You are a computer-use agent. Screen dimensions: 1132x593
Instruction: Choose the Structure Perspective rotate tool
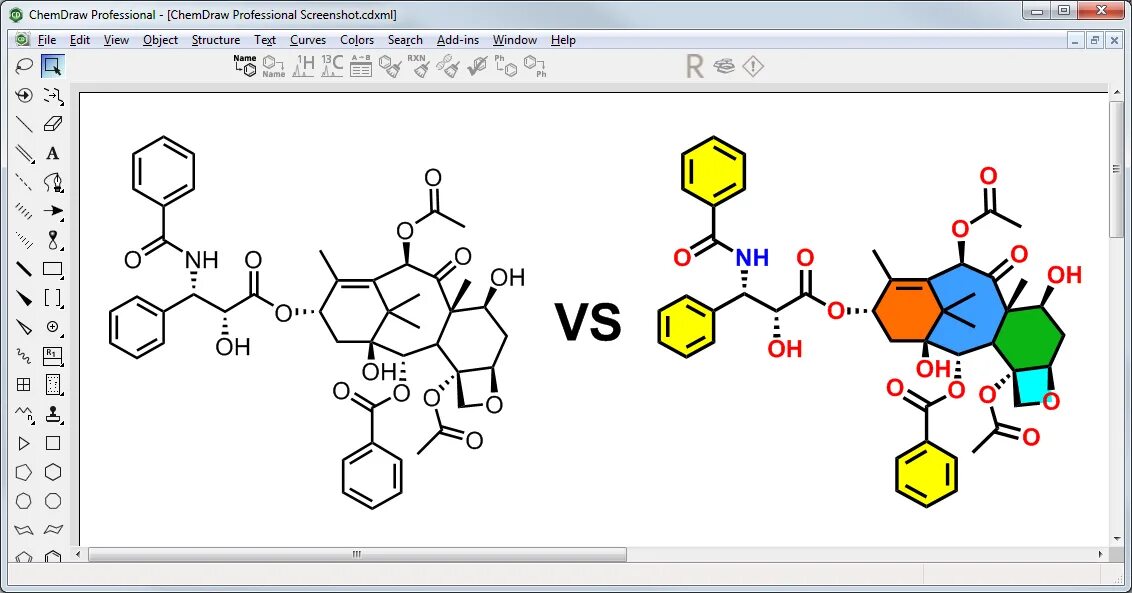click(x=24, y=95)
